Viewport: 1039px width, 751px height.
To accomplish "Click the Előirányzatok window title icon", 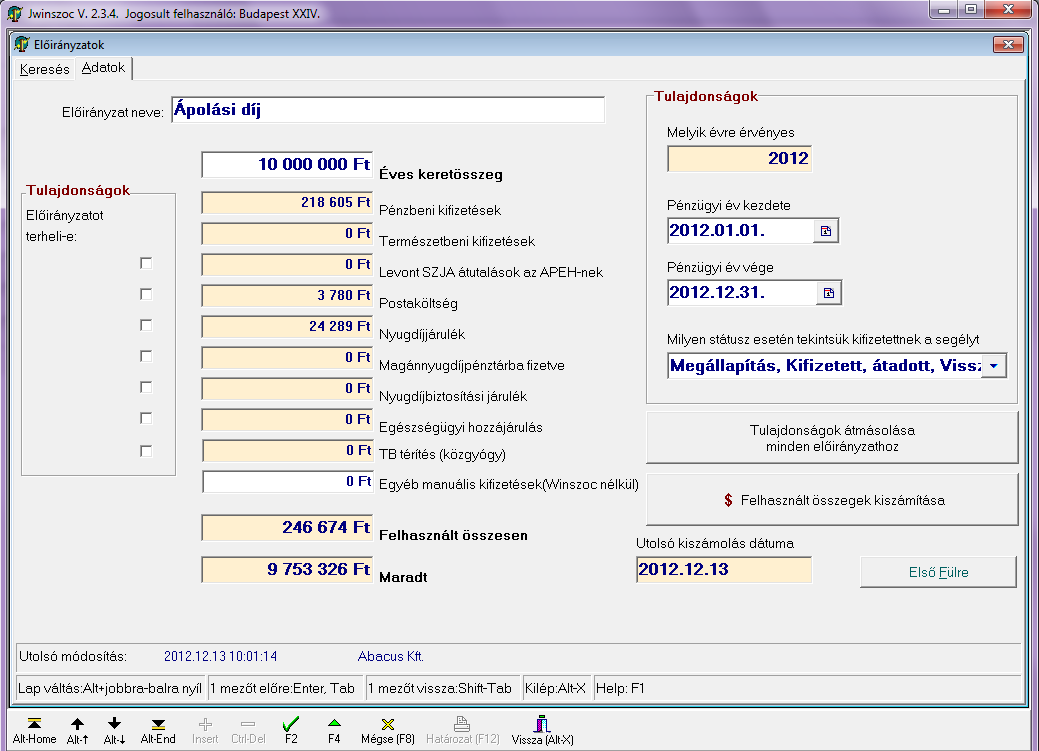I will point(22,44).
